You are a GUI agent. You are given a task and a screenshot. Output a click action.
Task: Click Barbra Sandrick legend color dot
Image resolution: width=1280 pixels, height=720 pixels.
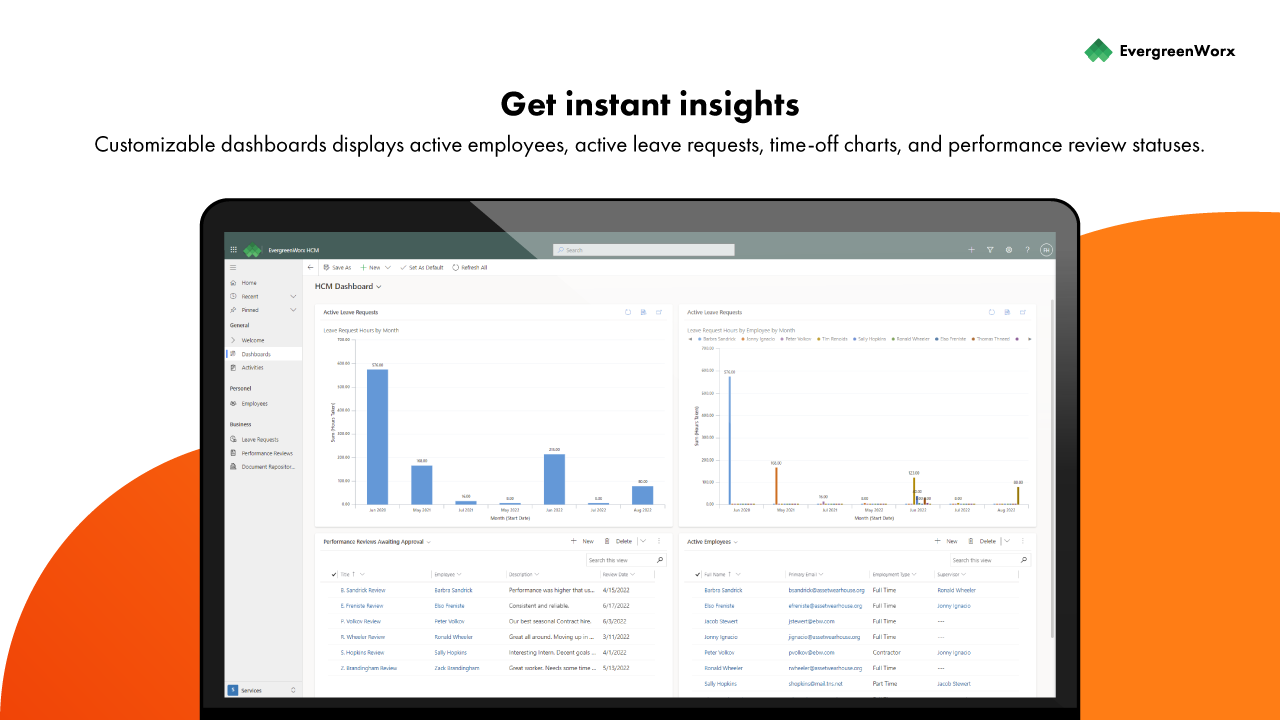coord(700,339)
